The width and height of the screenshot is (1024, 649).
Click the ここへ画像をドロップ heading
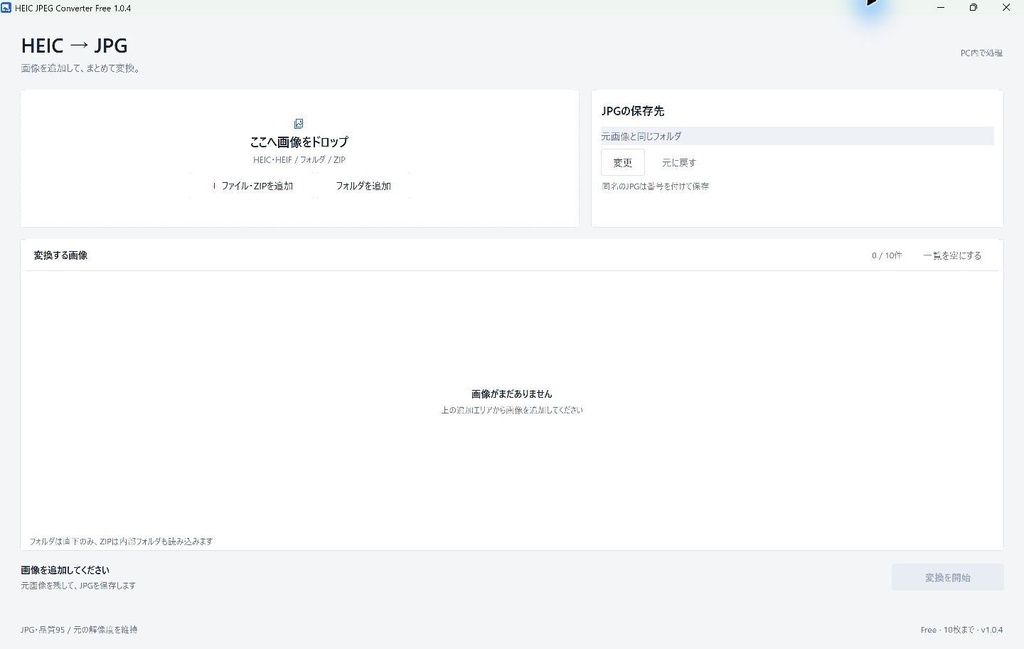(299, 142)
